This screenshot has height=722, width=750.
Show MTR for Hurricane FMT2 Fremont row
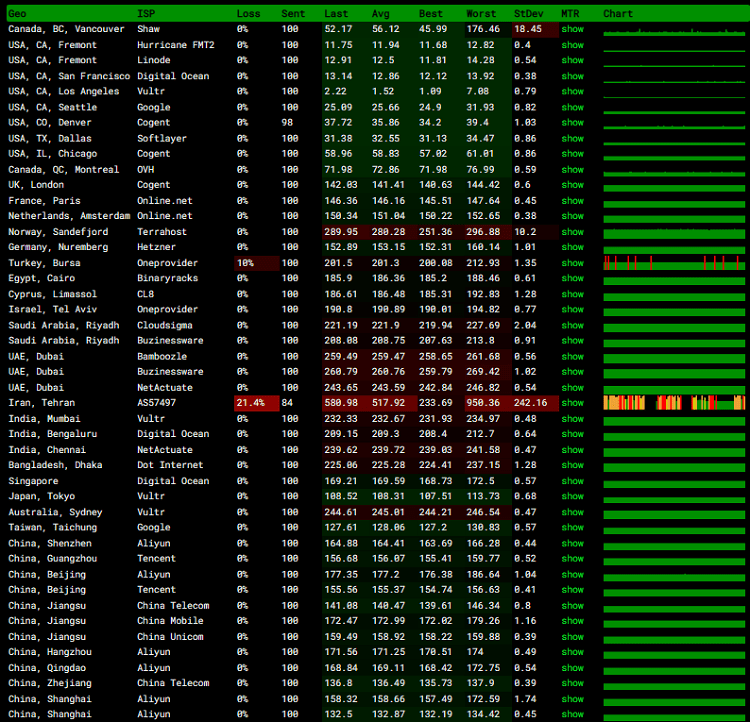[x=573, y=45]
